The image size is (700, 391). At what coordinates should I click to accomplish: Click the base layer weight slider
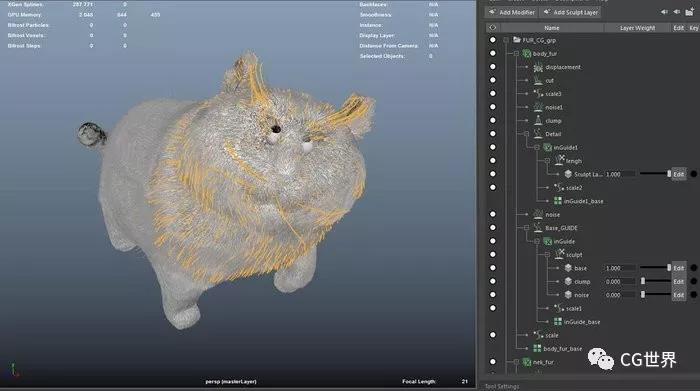(655, 268)
